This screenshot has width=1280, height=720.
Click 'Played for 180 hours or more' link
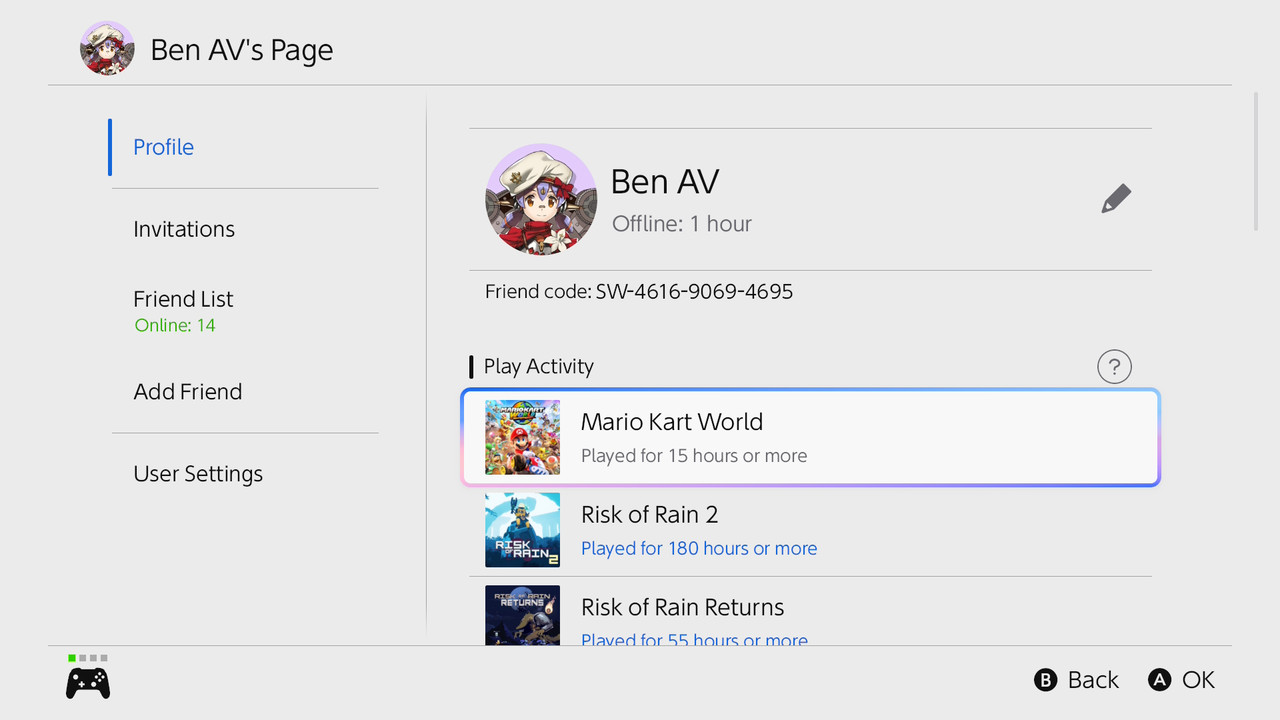point(699,548)
